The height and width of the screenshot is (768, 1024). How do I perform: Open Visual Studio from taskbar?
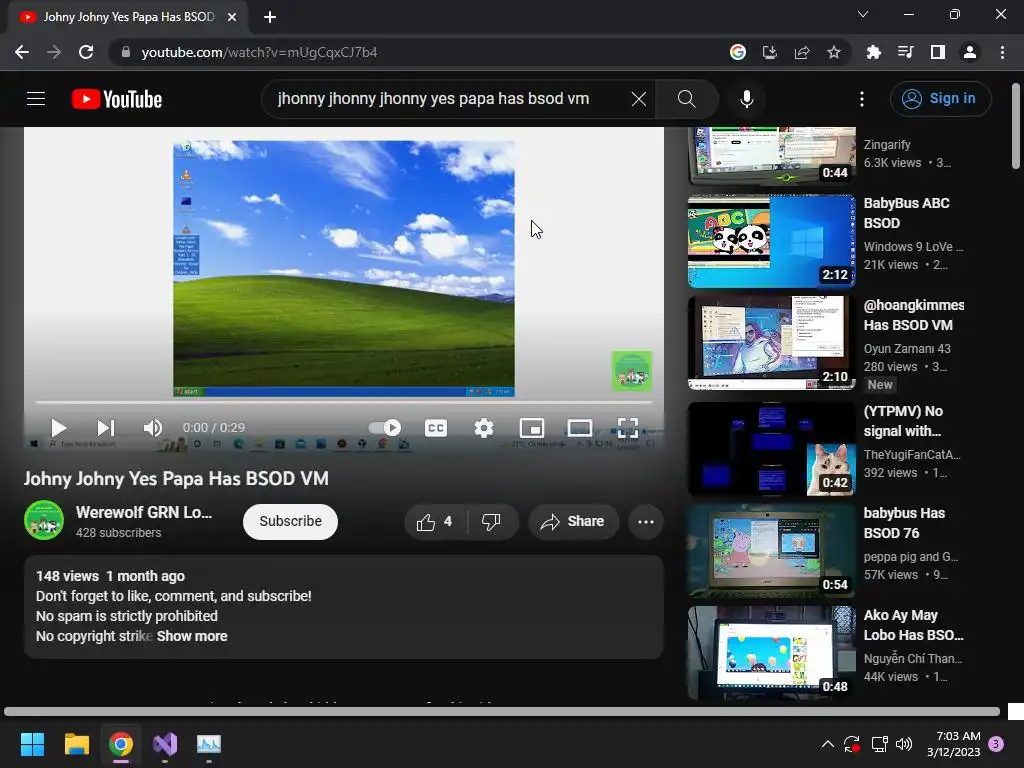165,744
